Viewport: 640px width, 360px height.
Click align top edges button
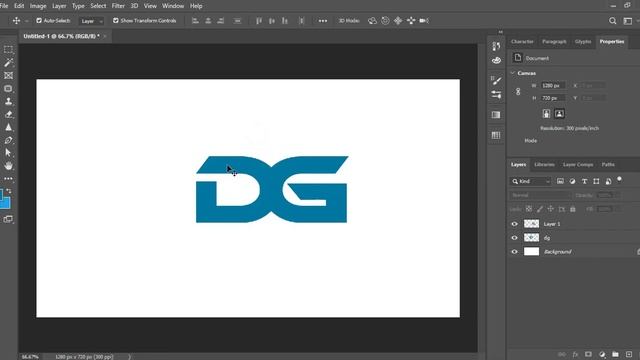(259, 21)
